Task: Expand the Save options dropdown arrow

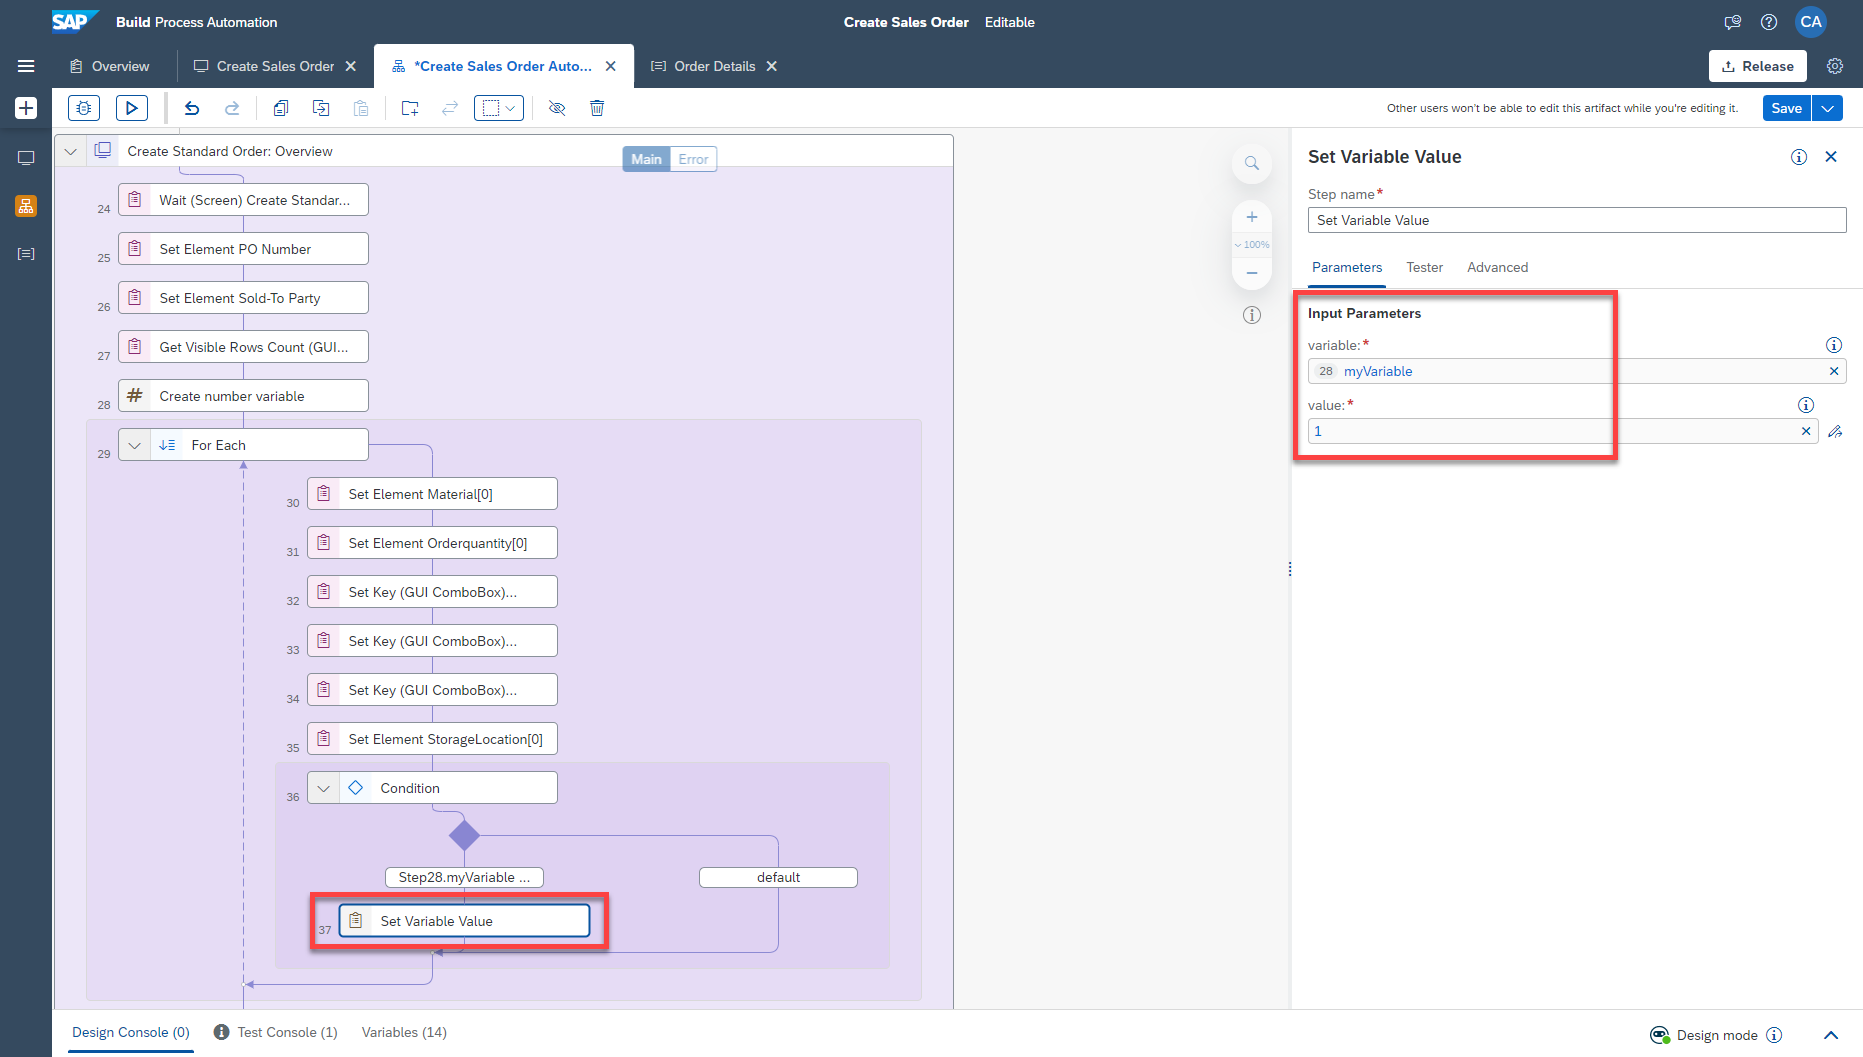Action: [x=1828, y=108]
